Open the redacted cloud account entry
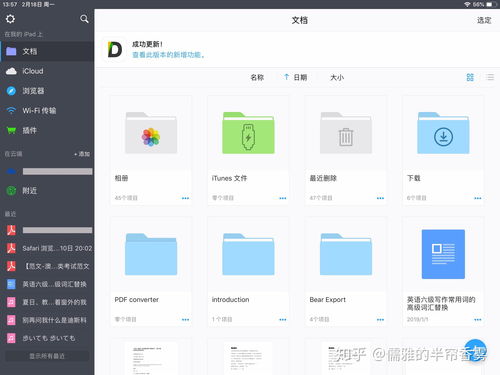Viewport: 500px width, 375px height. point(47,171)
